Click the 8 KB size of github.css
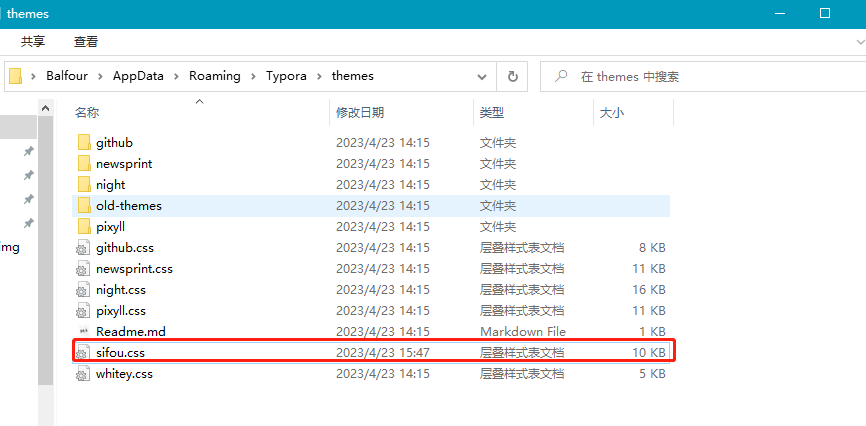The image size is (866, 426). [652, 248]
